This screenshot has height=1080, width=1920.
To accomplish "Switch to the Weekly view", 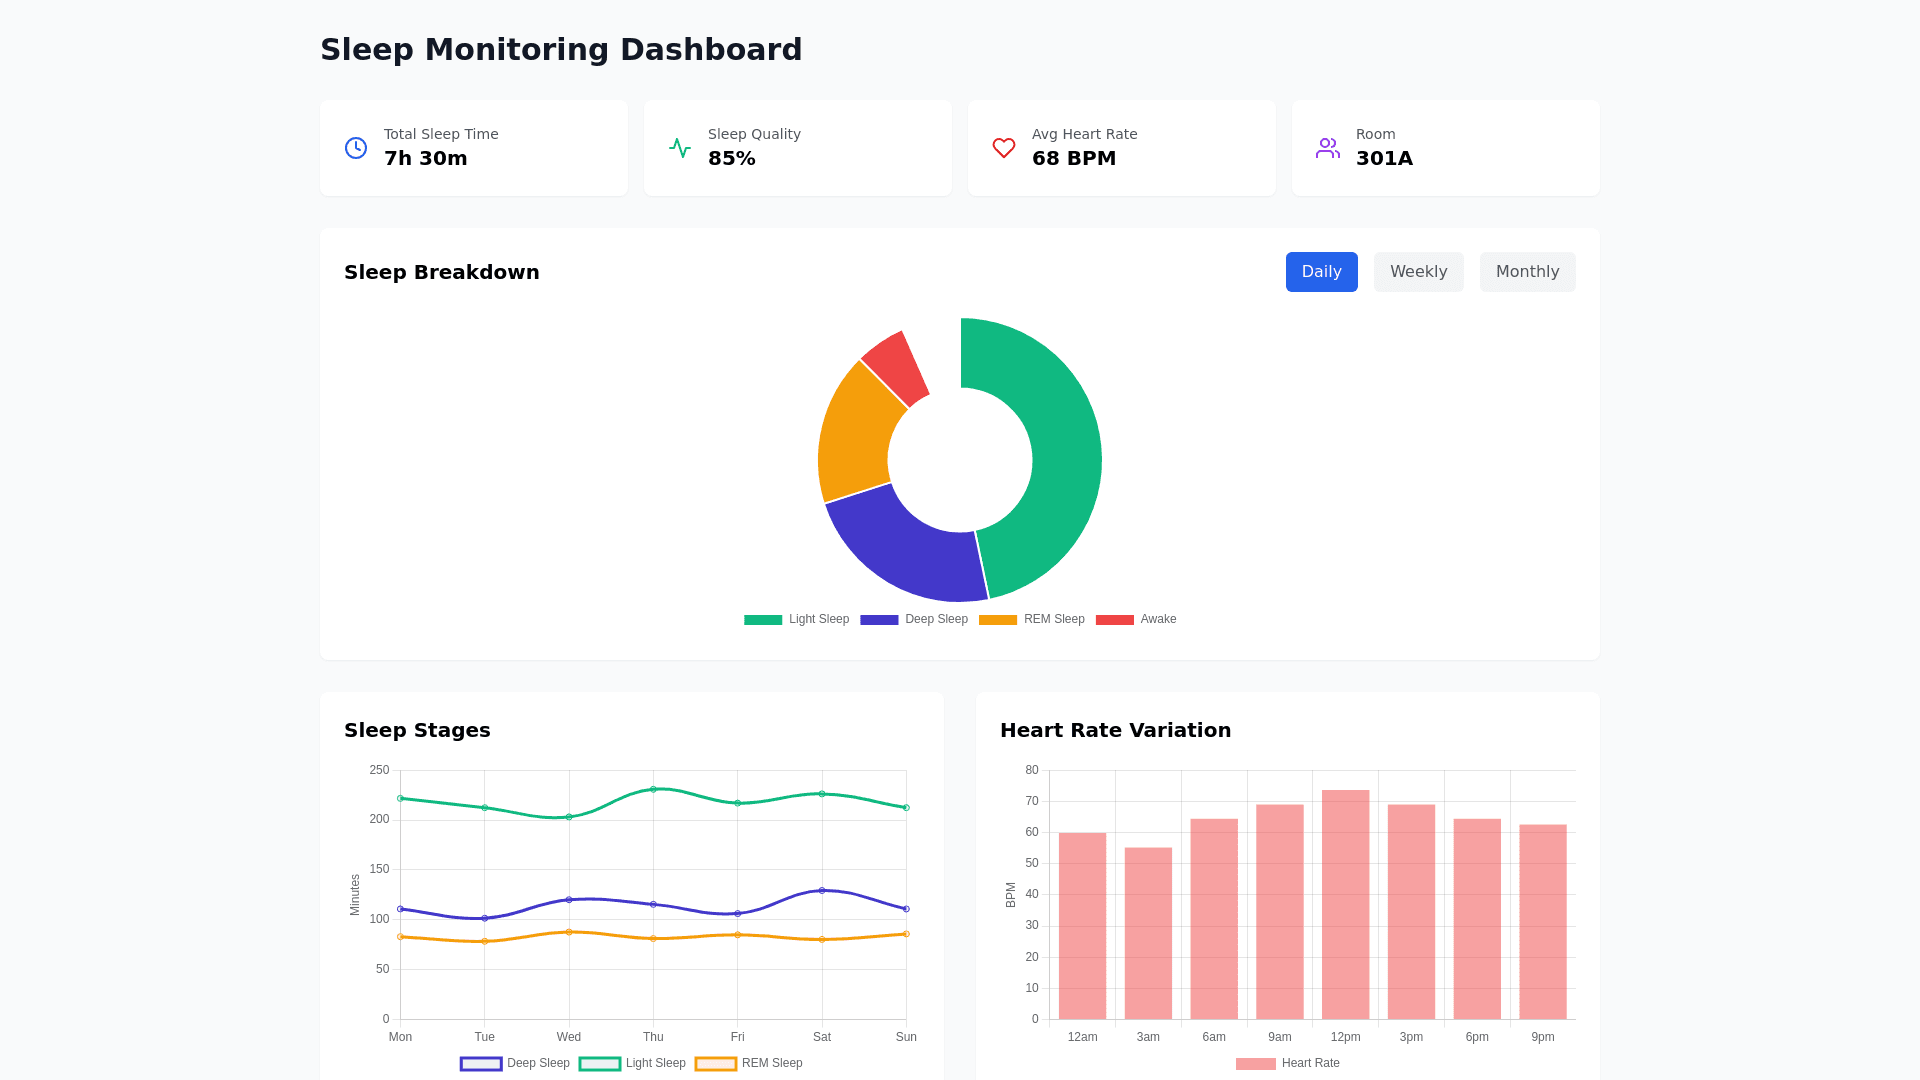I will coord(1418,271).
